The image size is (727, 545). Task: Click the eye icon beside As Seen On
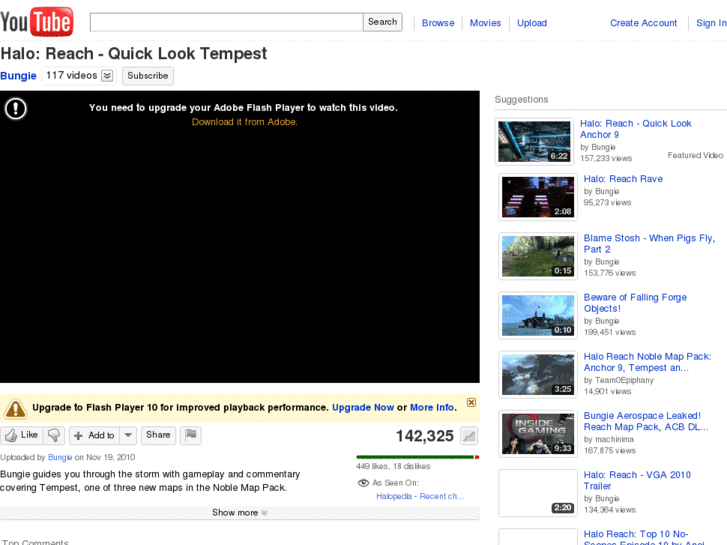364,483
